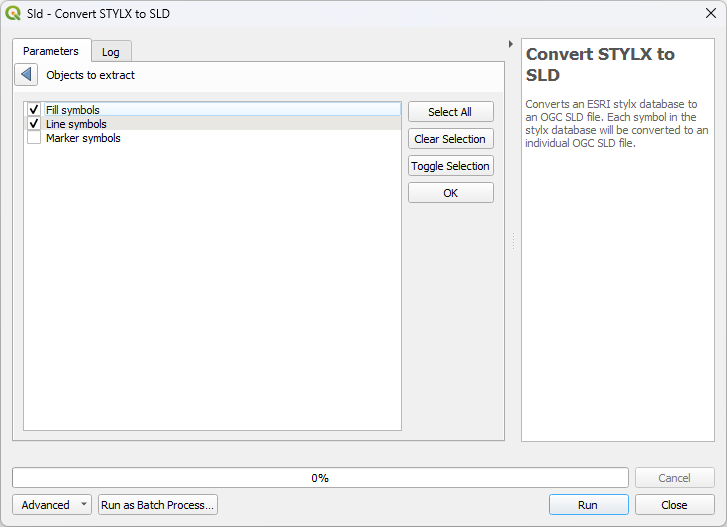Click the Select All button

click(x=450, y=112)
